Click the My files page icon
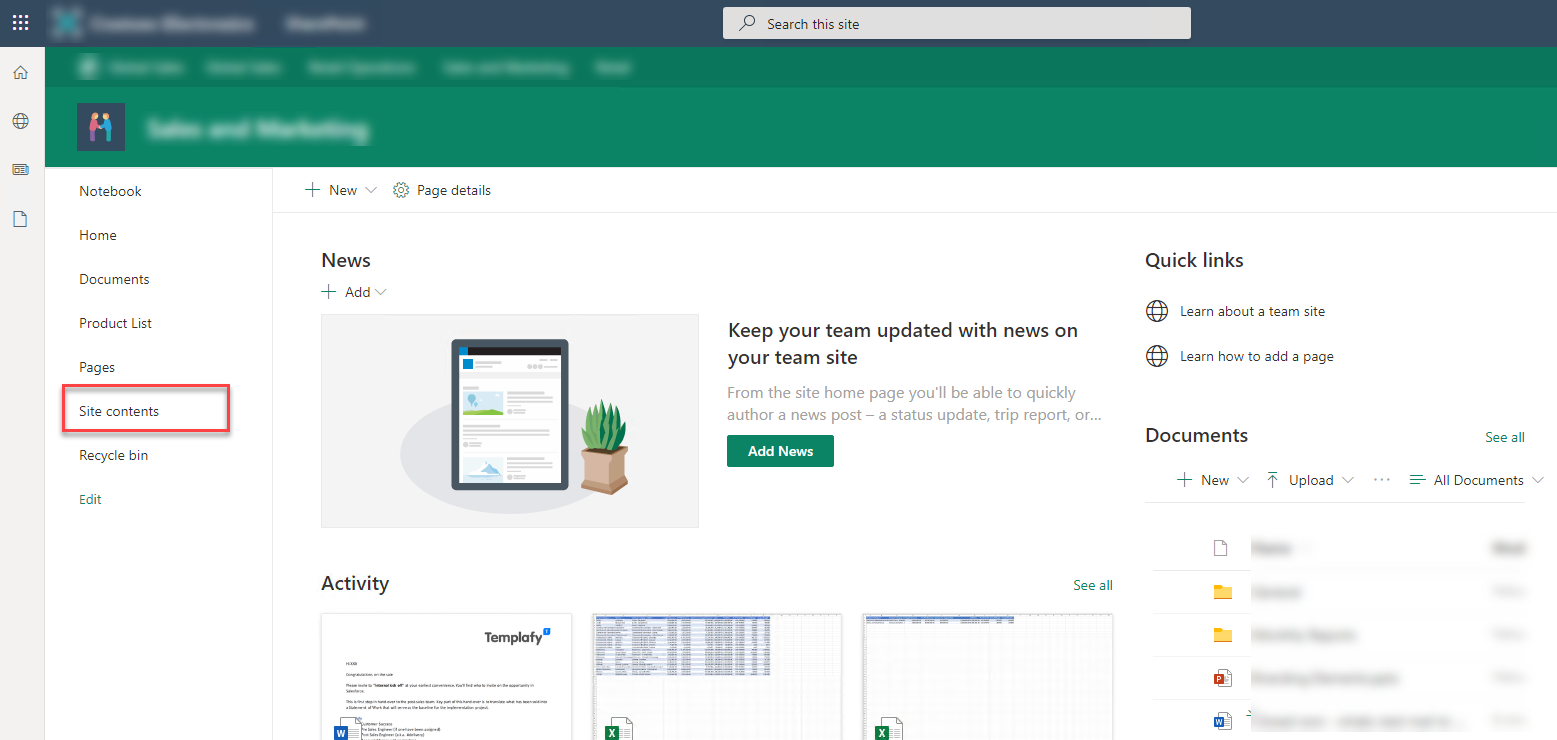This screenshot has height=740, width=1557. [20, 219]
